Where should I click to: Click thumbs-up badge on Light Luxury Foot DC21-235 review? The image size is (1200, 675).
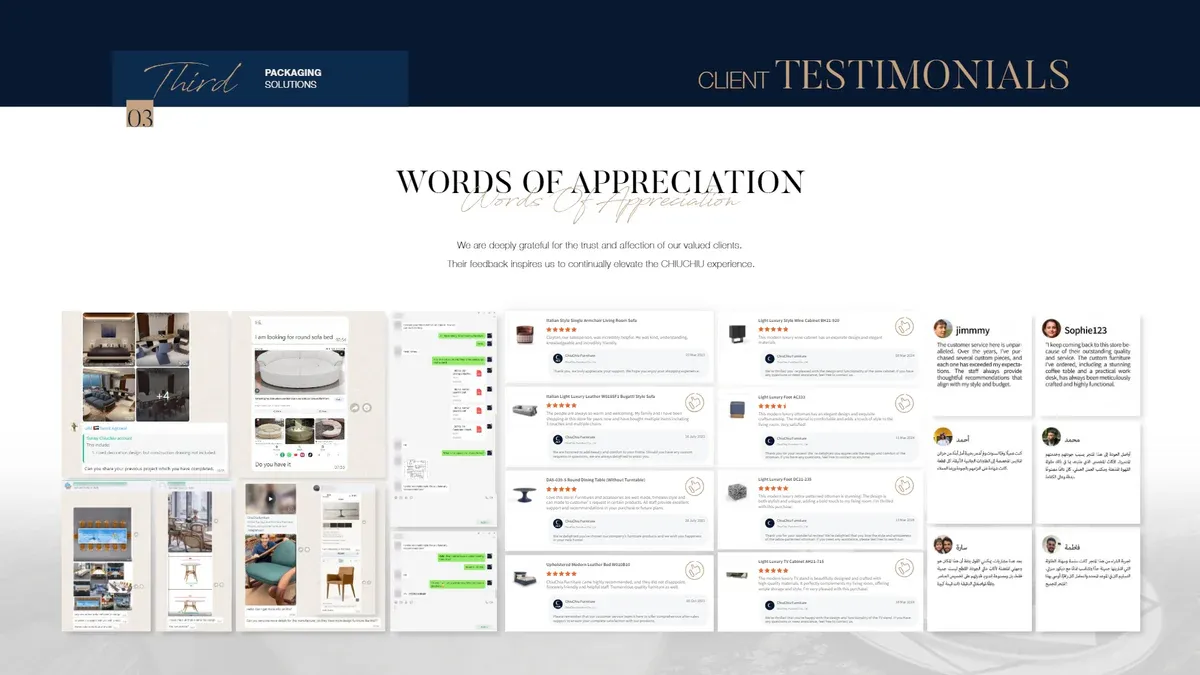click(x=906, y=486)
